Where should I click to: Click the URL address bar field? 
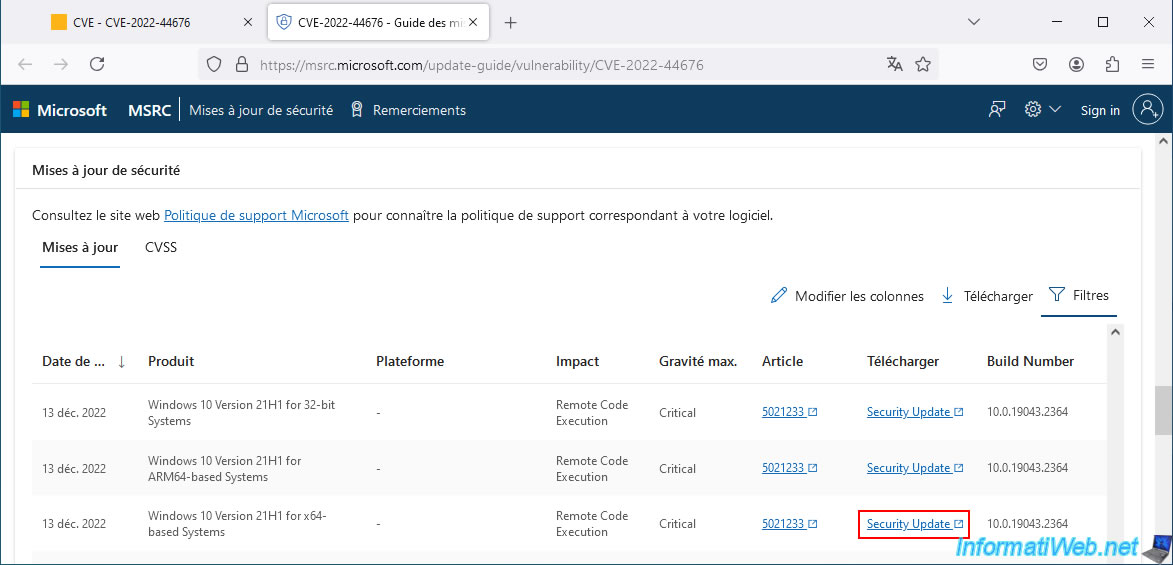[560, 65]
